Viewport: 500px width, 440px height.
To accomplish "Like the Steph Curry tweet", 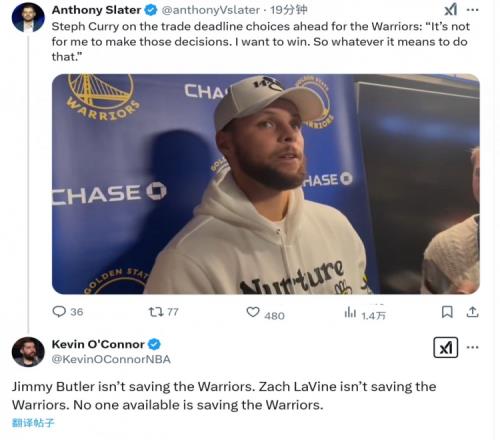I will pos(265,313).
